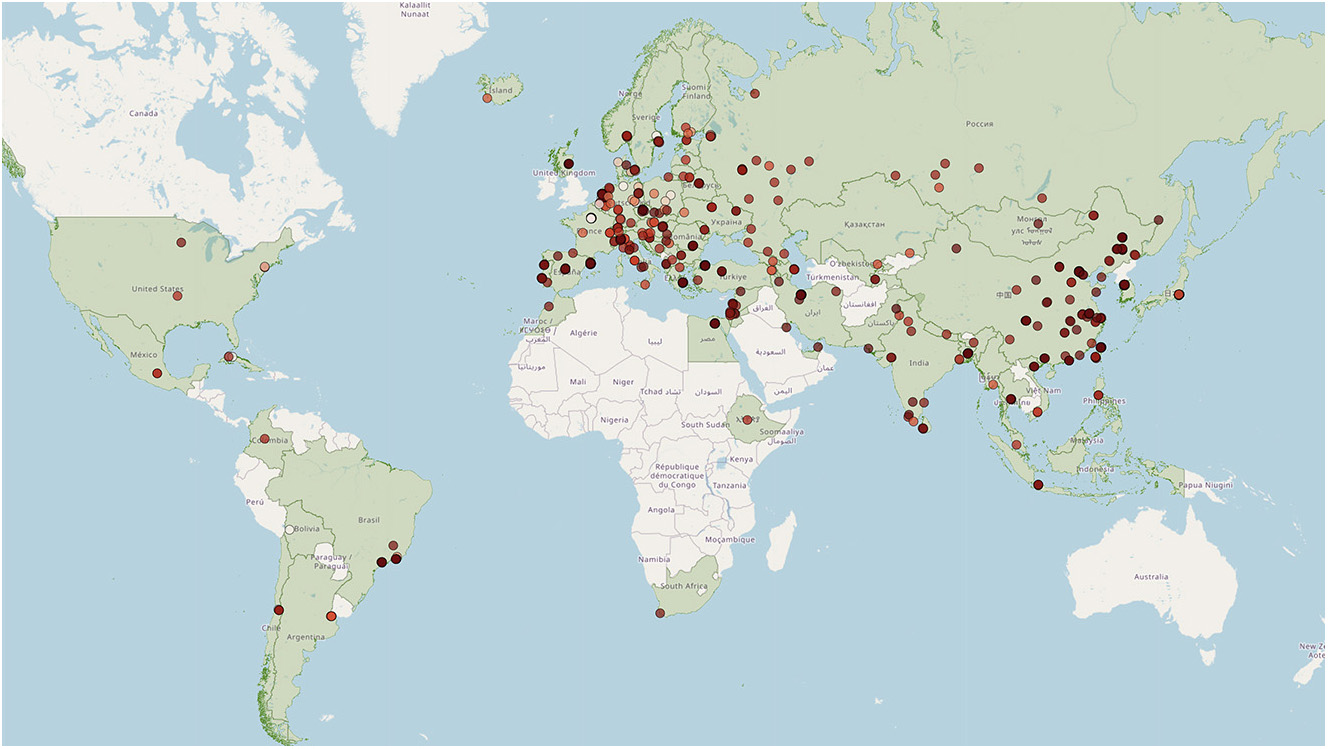Click the marker in the Philippines
Viewport: 1328px width, 749px height.
click(x=1099, y=395)
